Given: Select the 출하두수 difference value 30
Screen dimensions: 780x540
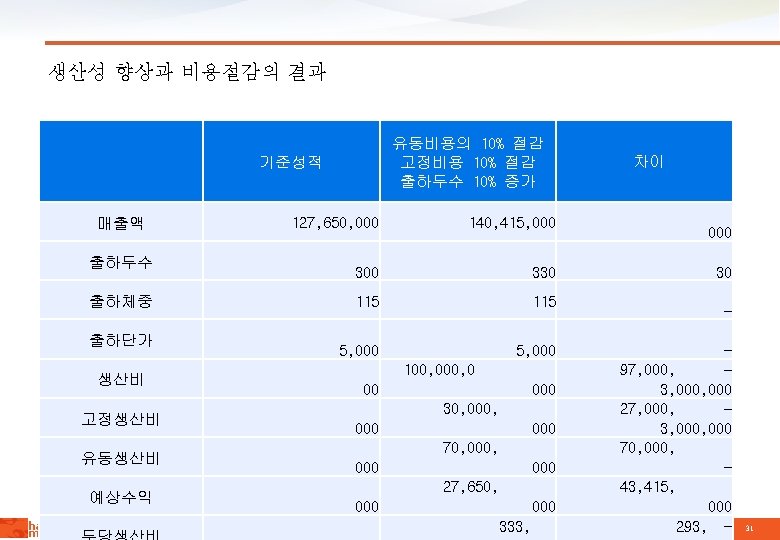Looking at the screenshot, I should pos(724,272).
